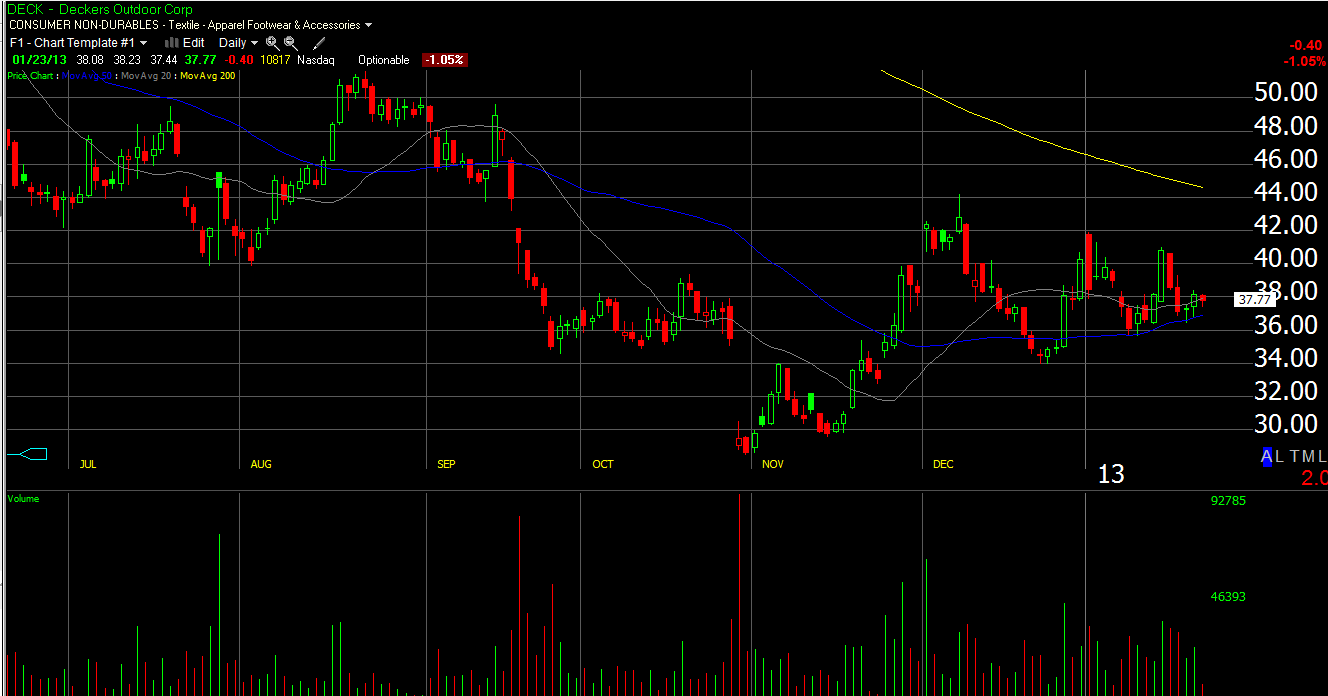The height and width of the screenshot is (696, 1328).
Task: Select the MovAvg 50 indicator label
Action: point(88,75)
